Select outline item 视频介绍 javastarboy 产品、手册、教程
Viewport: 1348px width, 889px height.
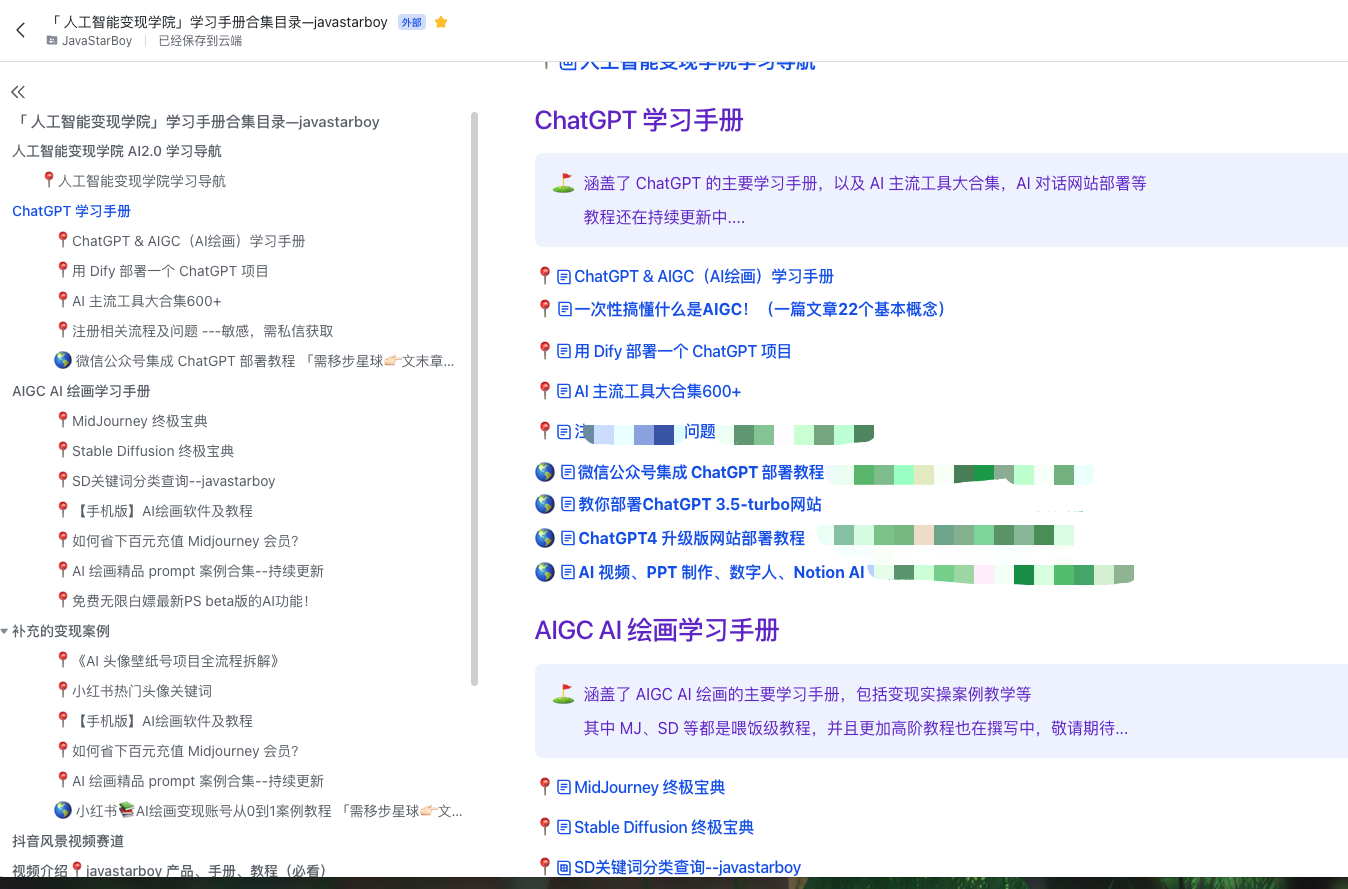tap(170, 871)
